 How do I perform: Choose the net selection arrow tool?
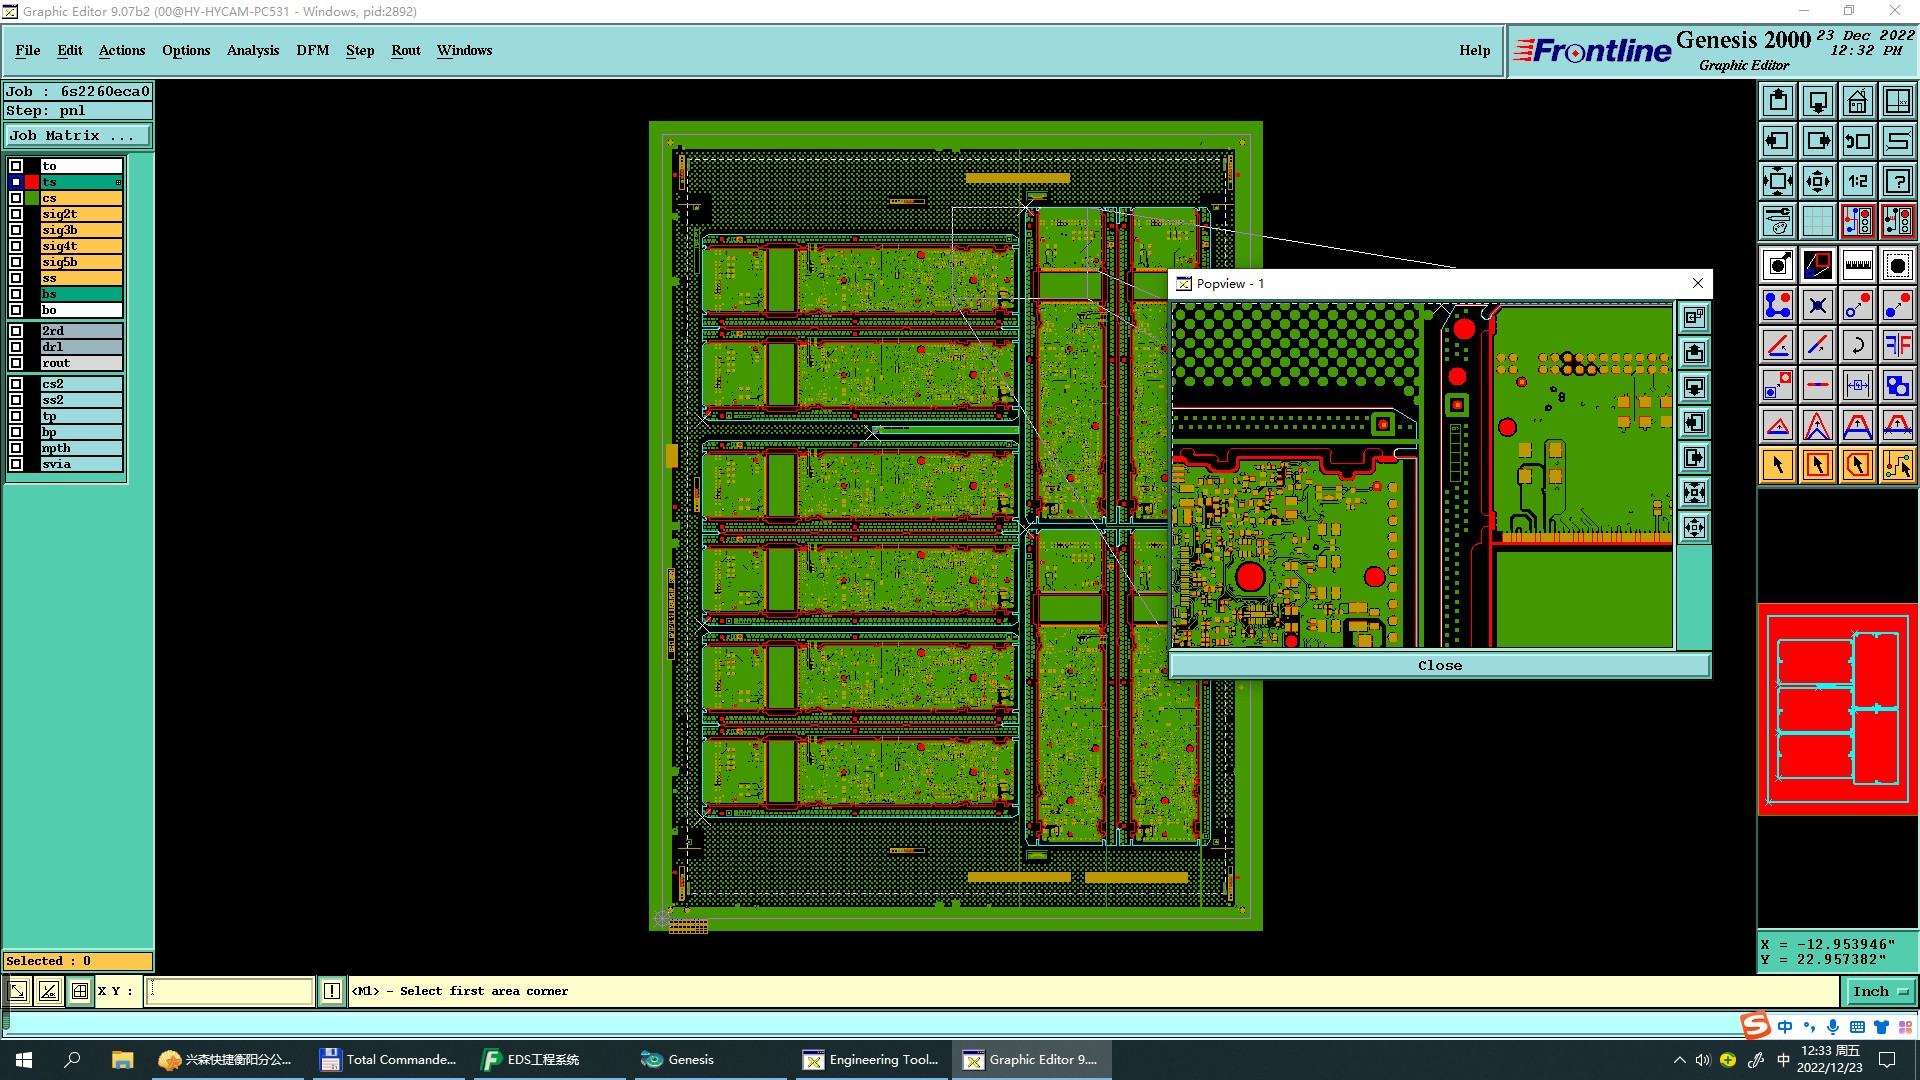click(x=1897, y=465)
